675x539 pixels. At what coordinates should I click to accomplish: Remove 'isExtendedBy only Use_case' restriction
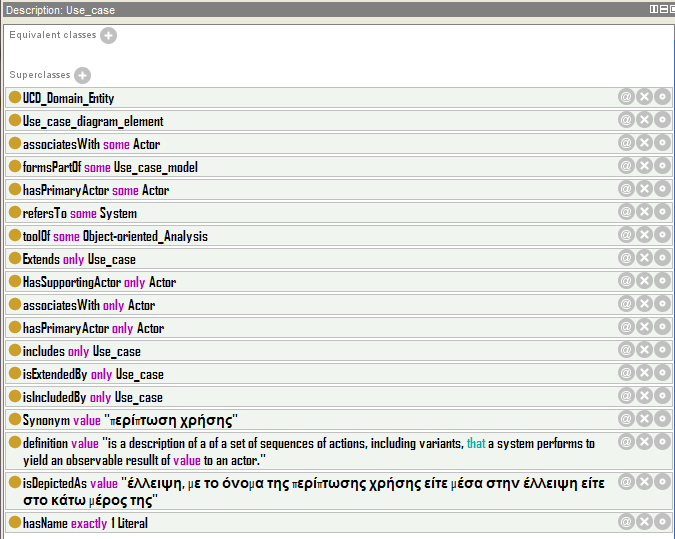[644, 373]
